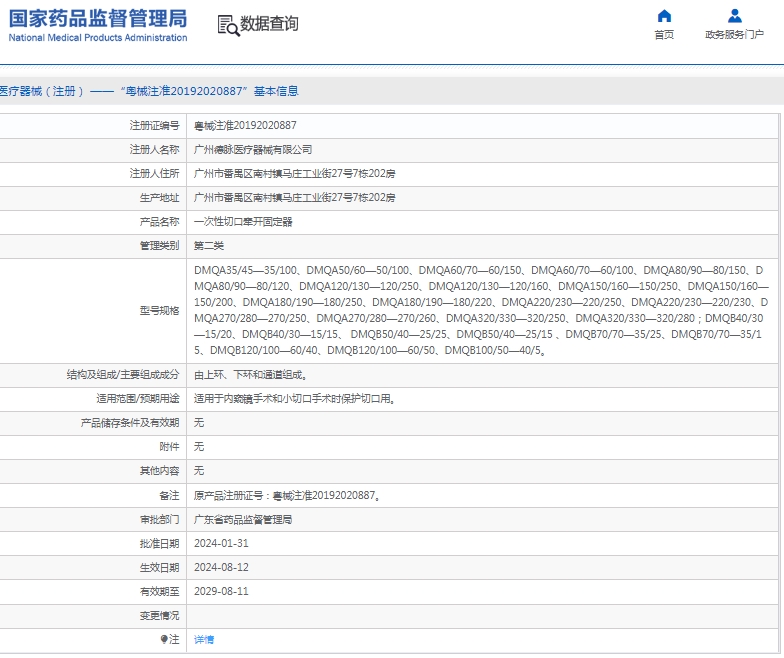Click the 型号规格 row label
The image size is (784, 658).
(x=160, y=310)
